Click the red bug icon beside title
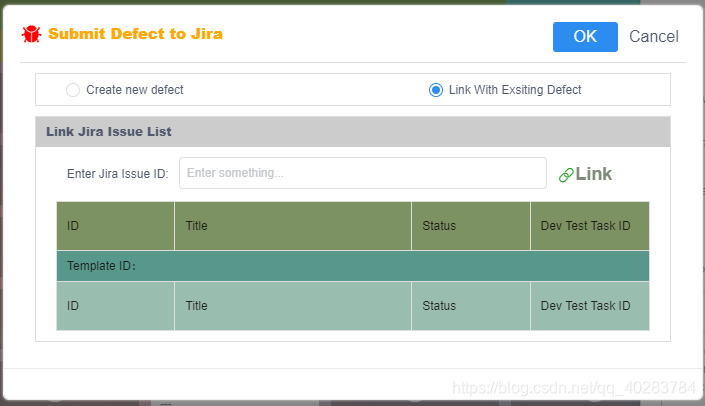Screen dimensions: 705x406 [x=31, y=34]
